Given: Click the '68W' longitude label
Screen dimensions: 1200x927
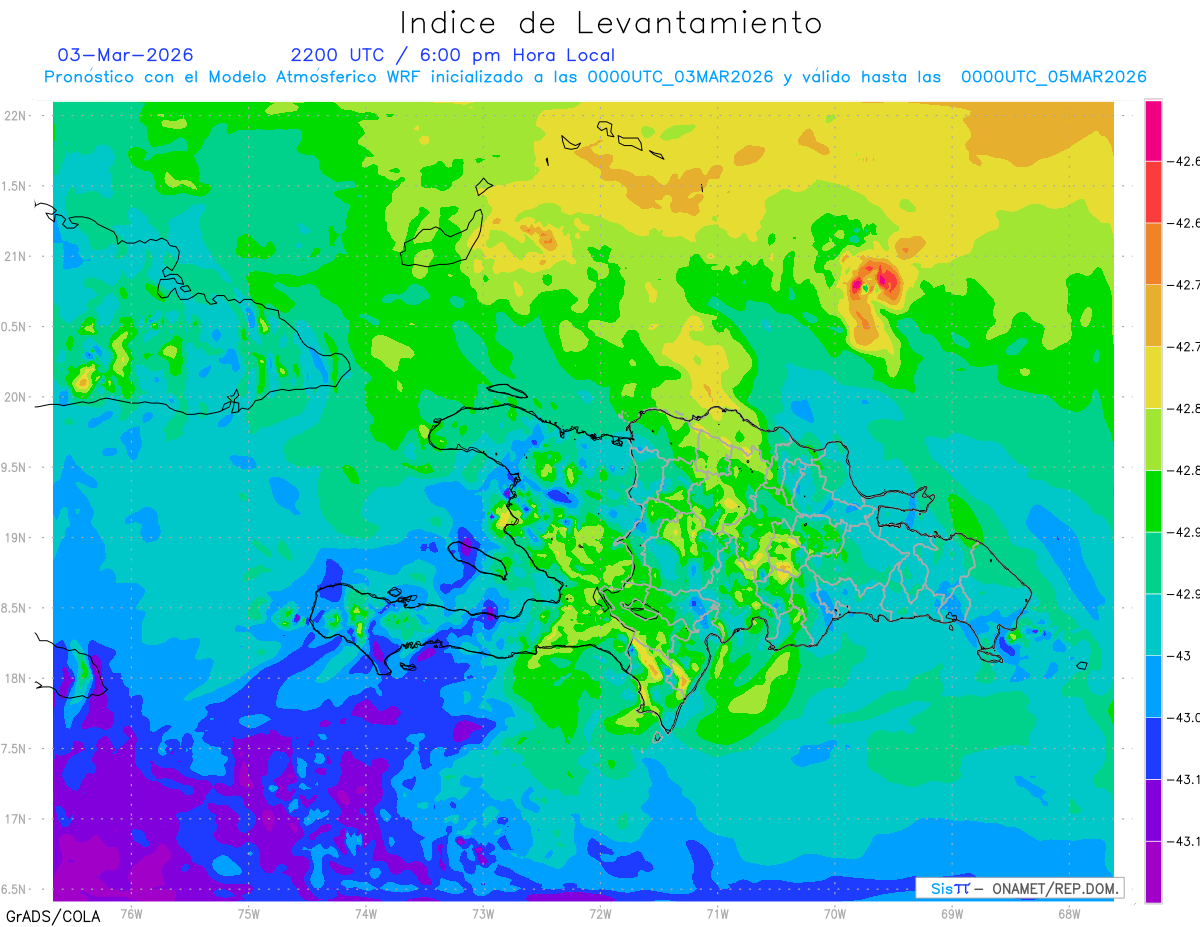Looking at the screenshot, I should (1069, 913).
